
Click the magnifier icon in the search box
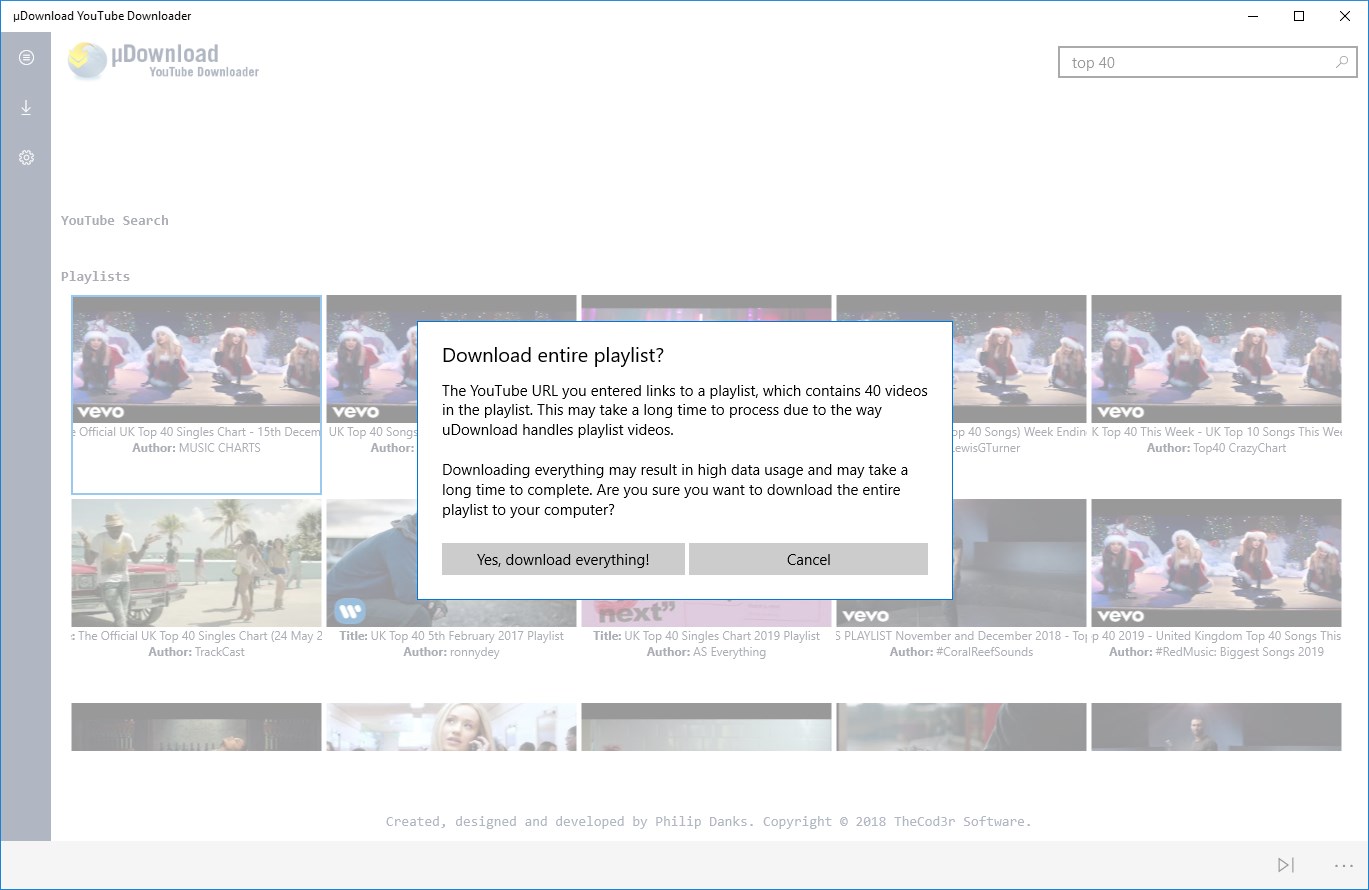pos(1342,62)
